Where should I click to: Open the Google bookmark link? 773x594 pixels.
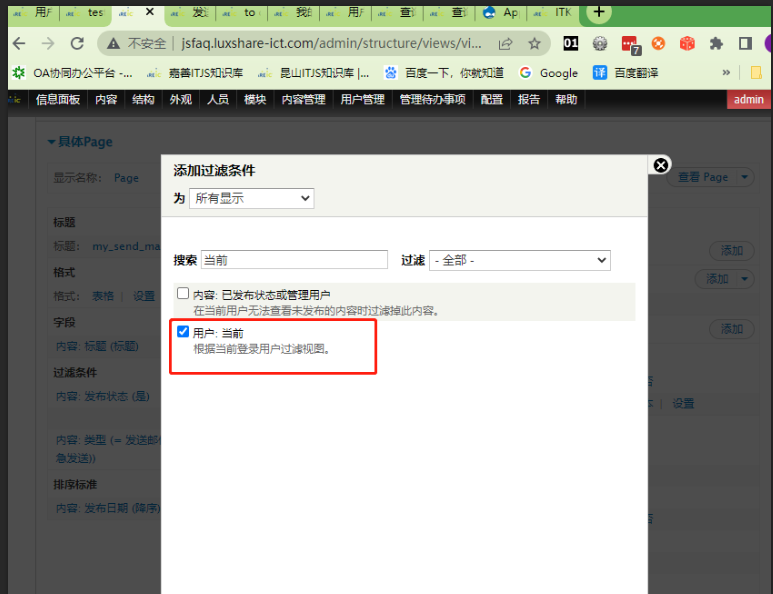click(548, 73)
